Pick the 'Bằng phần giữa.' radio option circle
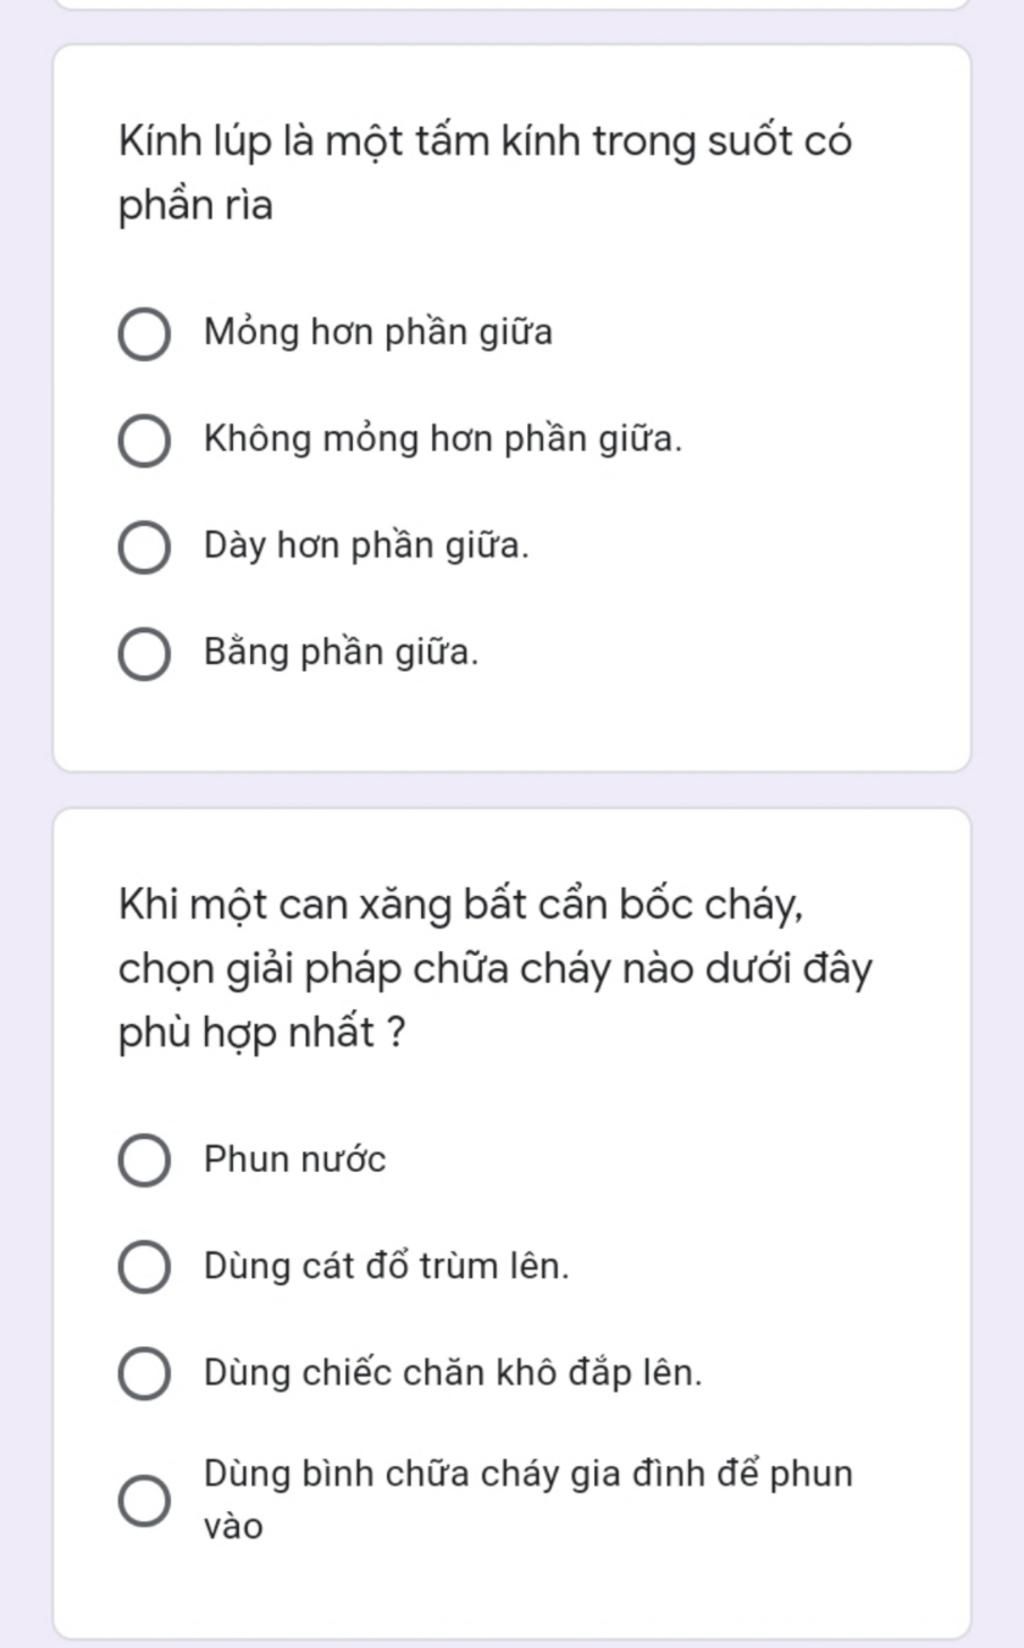The width and height of the screenshot is (1024, 1648). (x=144, y=654)
